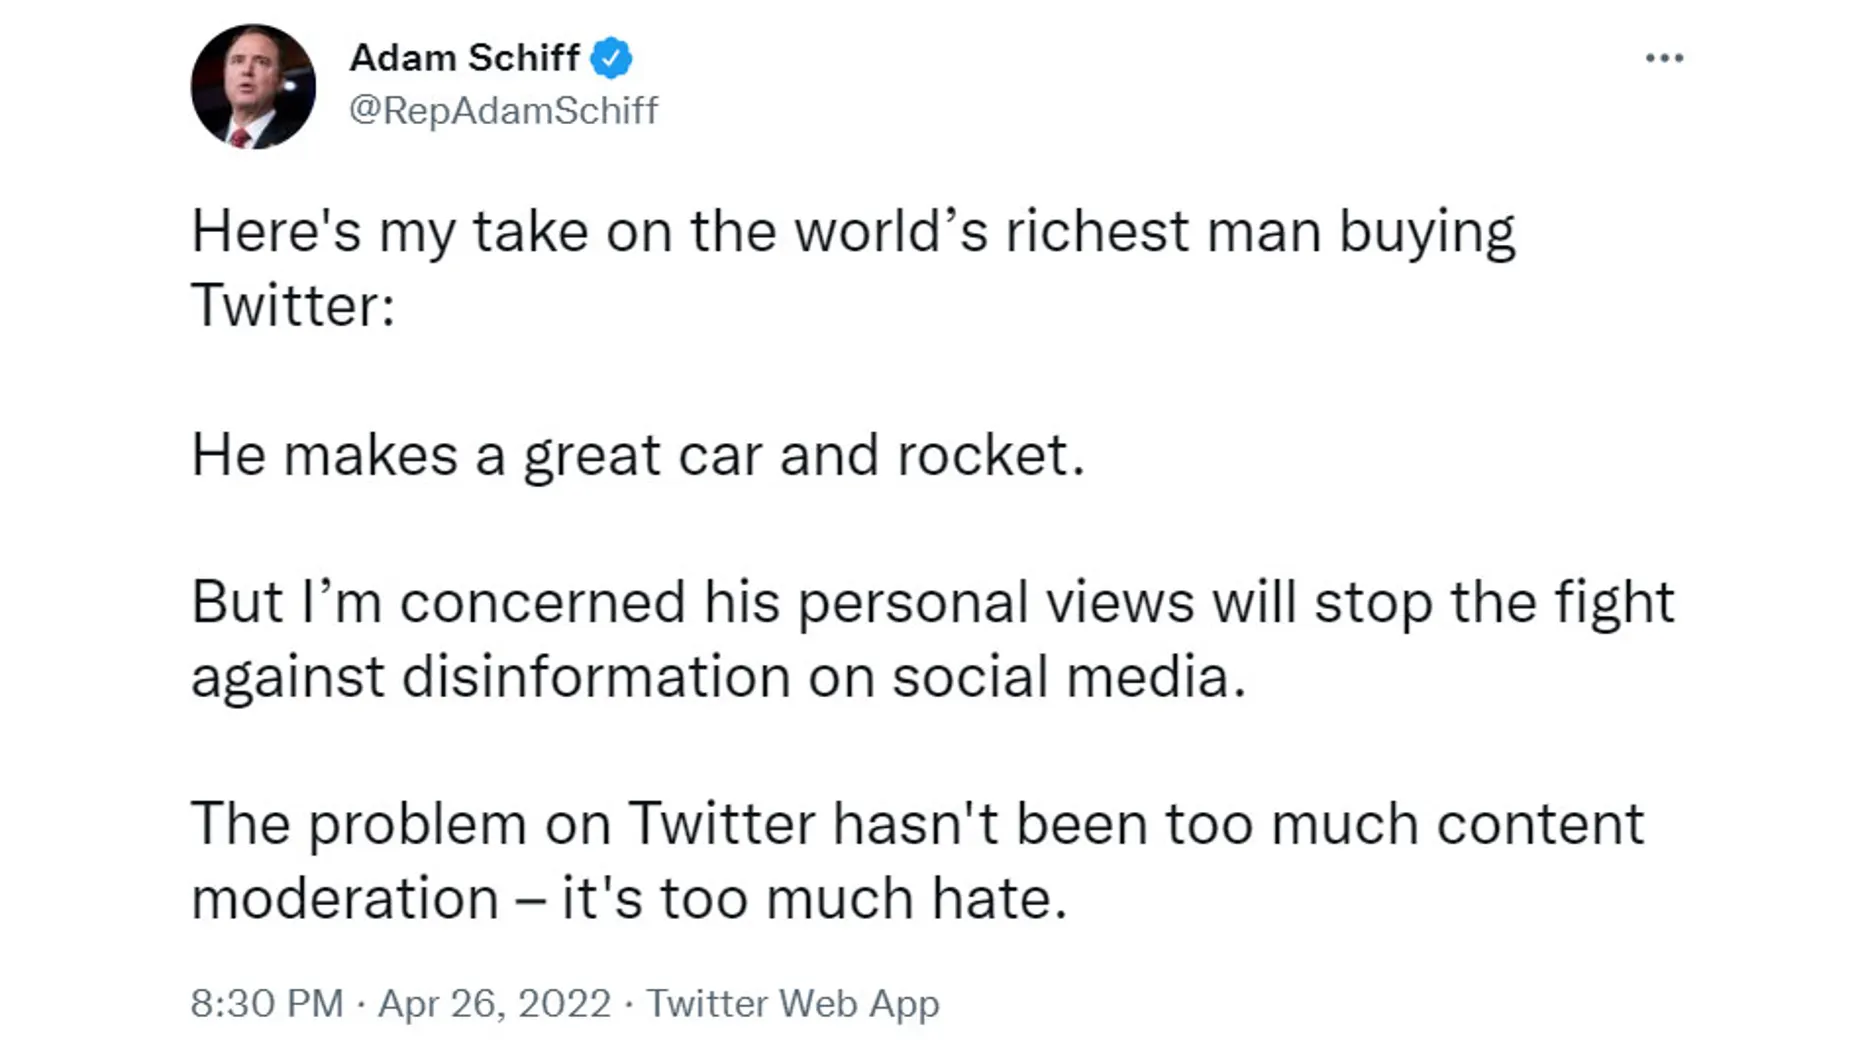Click the final word "hate."
This screenshot has height=1048, width=1862.
click(x=999, y=898)
